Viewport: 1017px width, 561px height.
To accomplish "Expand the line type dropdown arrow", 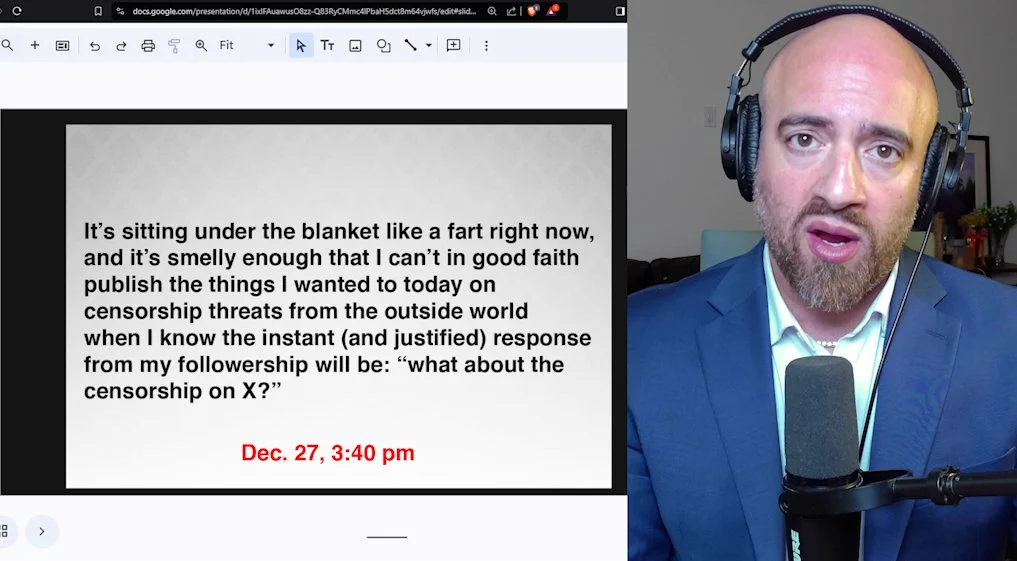I will [x=429, y=46].
